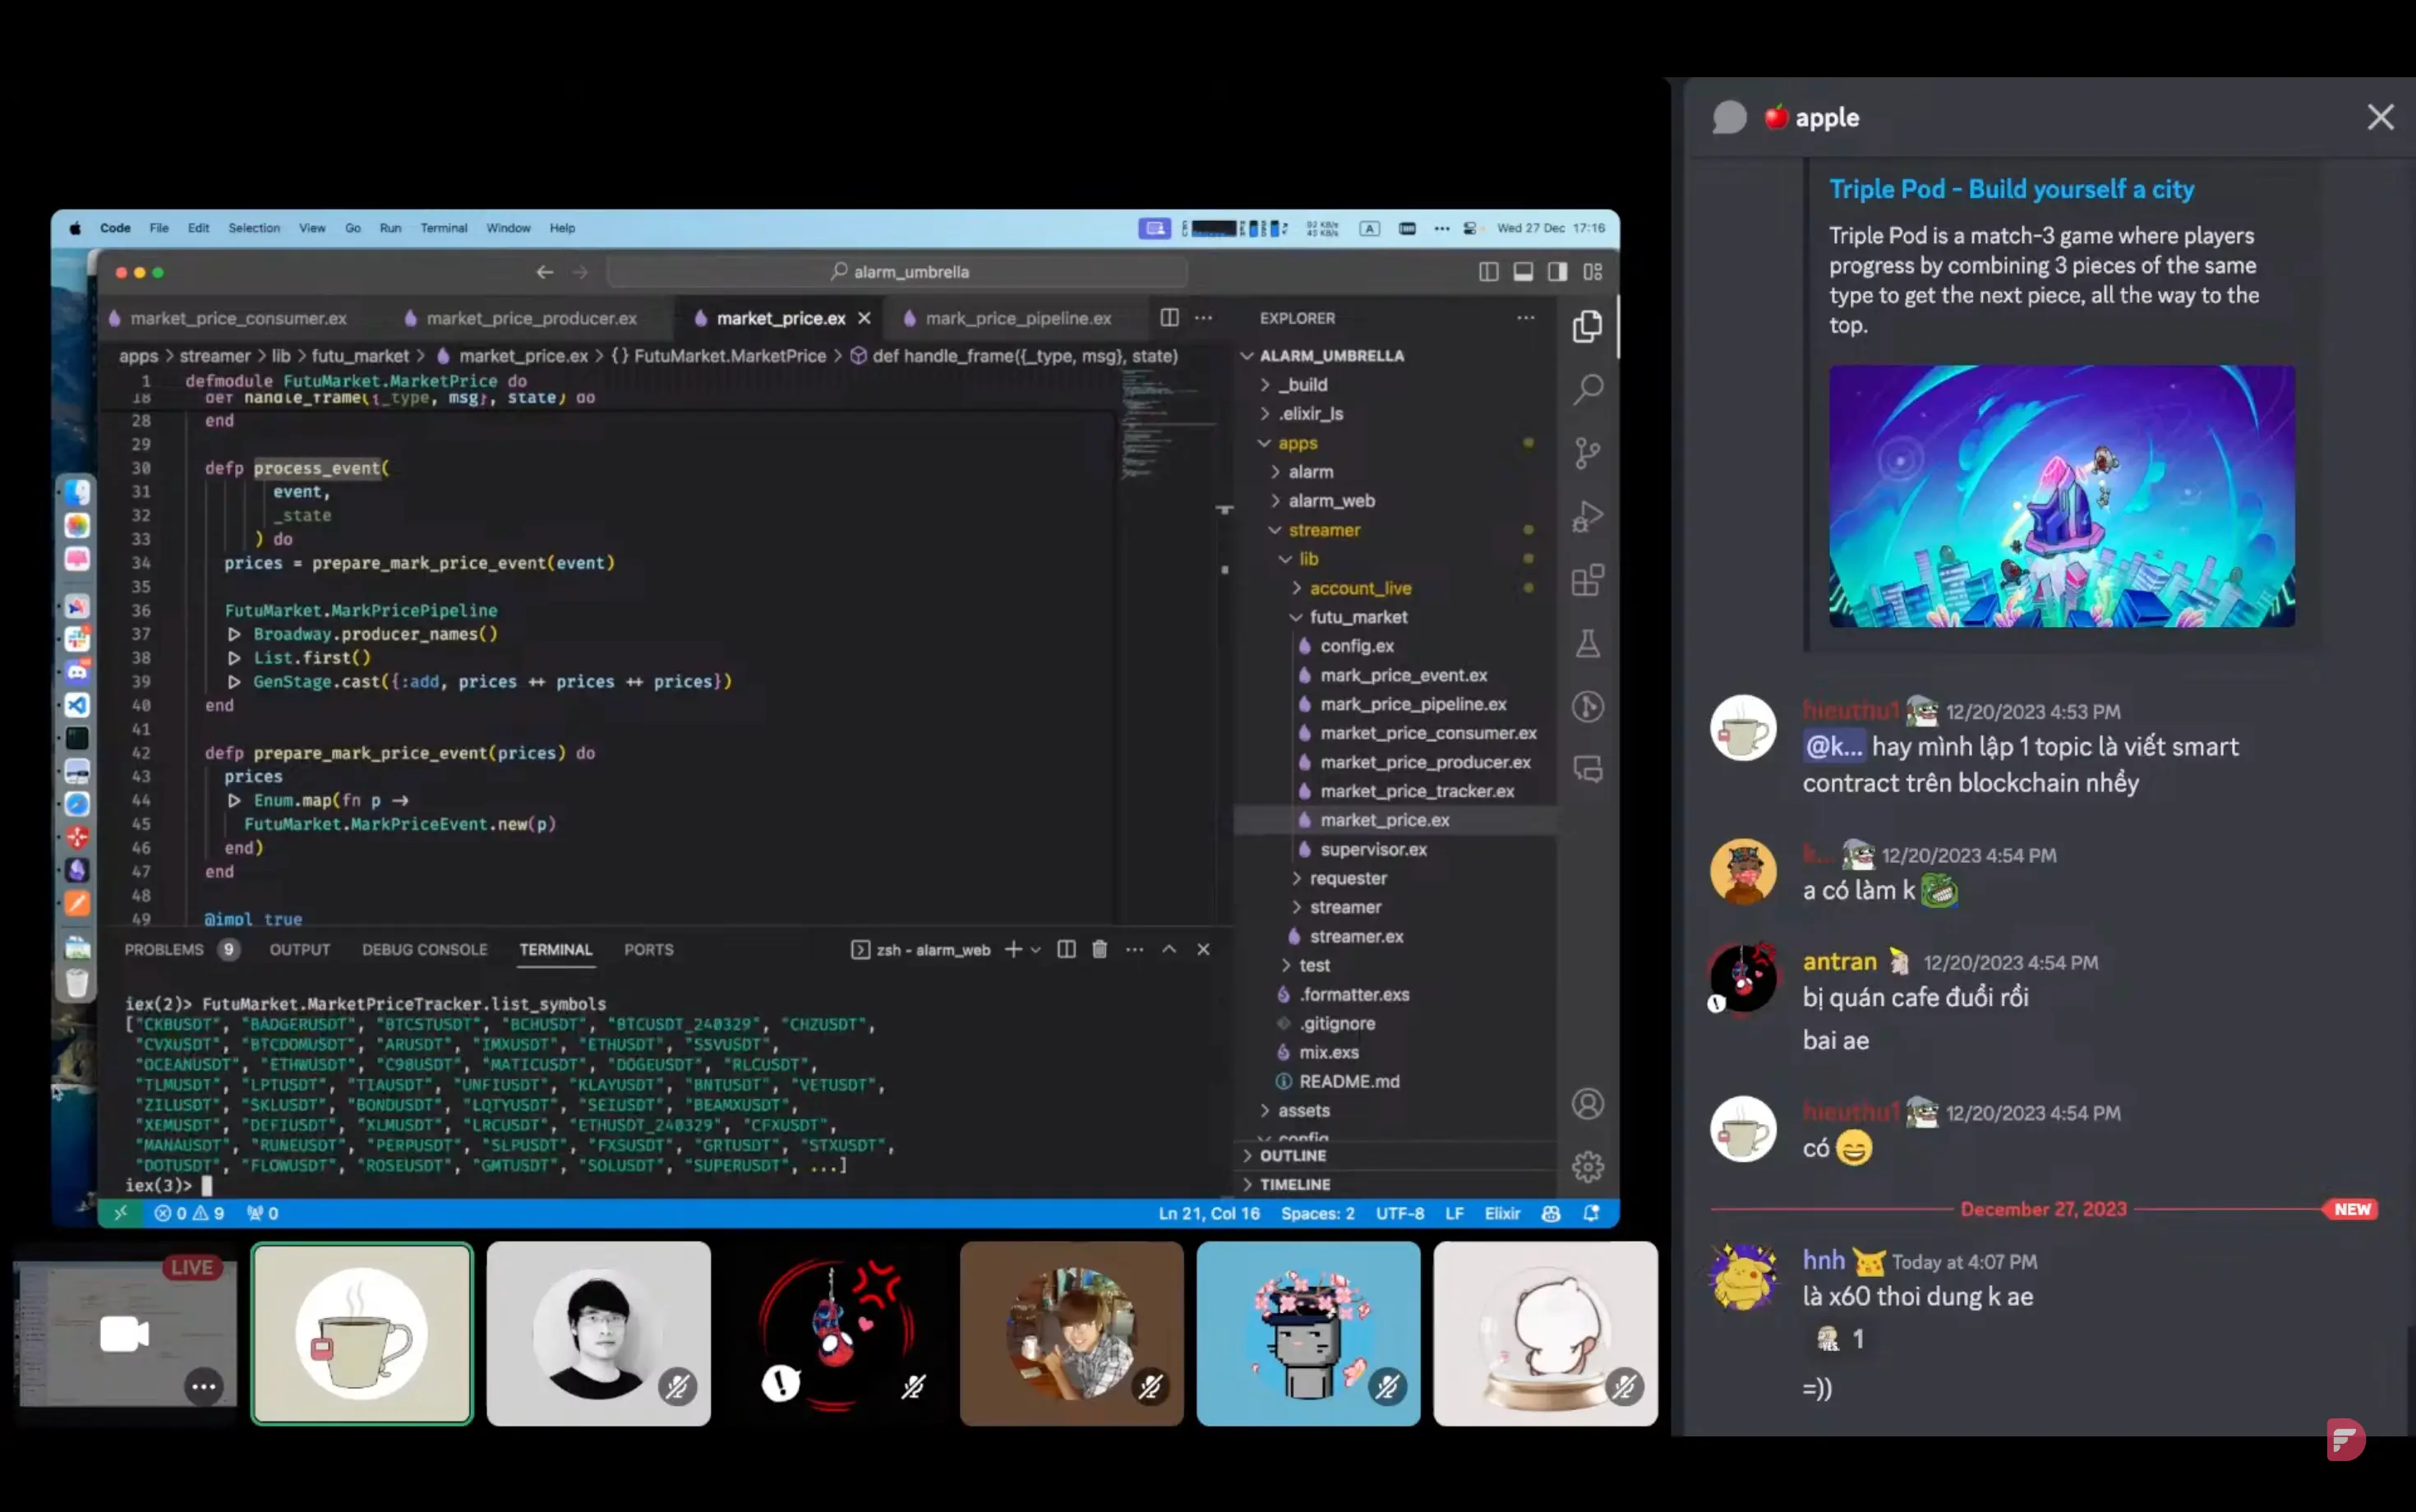Customize layout icon in the title bar
This screenshot has height=1512, width=2416.
(x=1593, y=272)
